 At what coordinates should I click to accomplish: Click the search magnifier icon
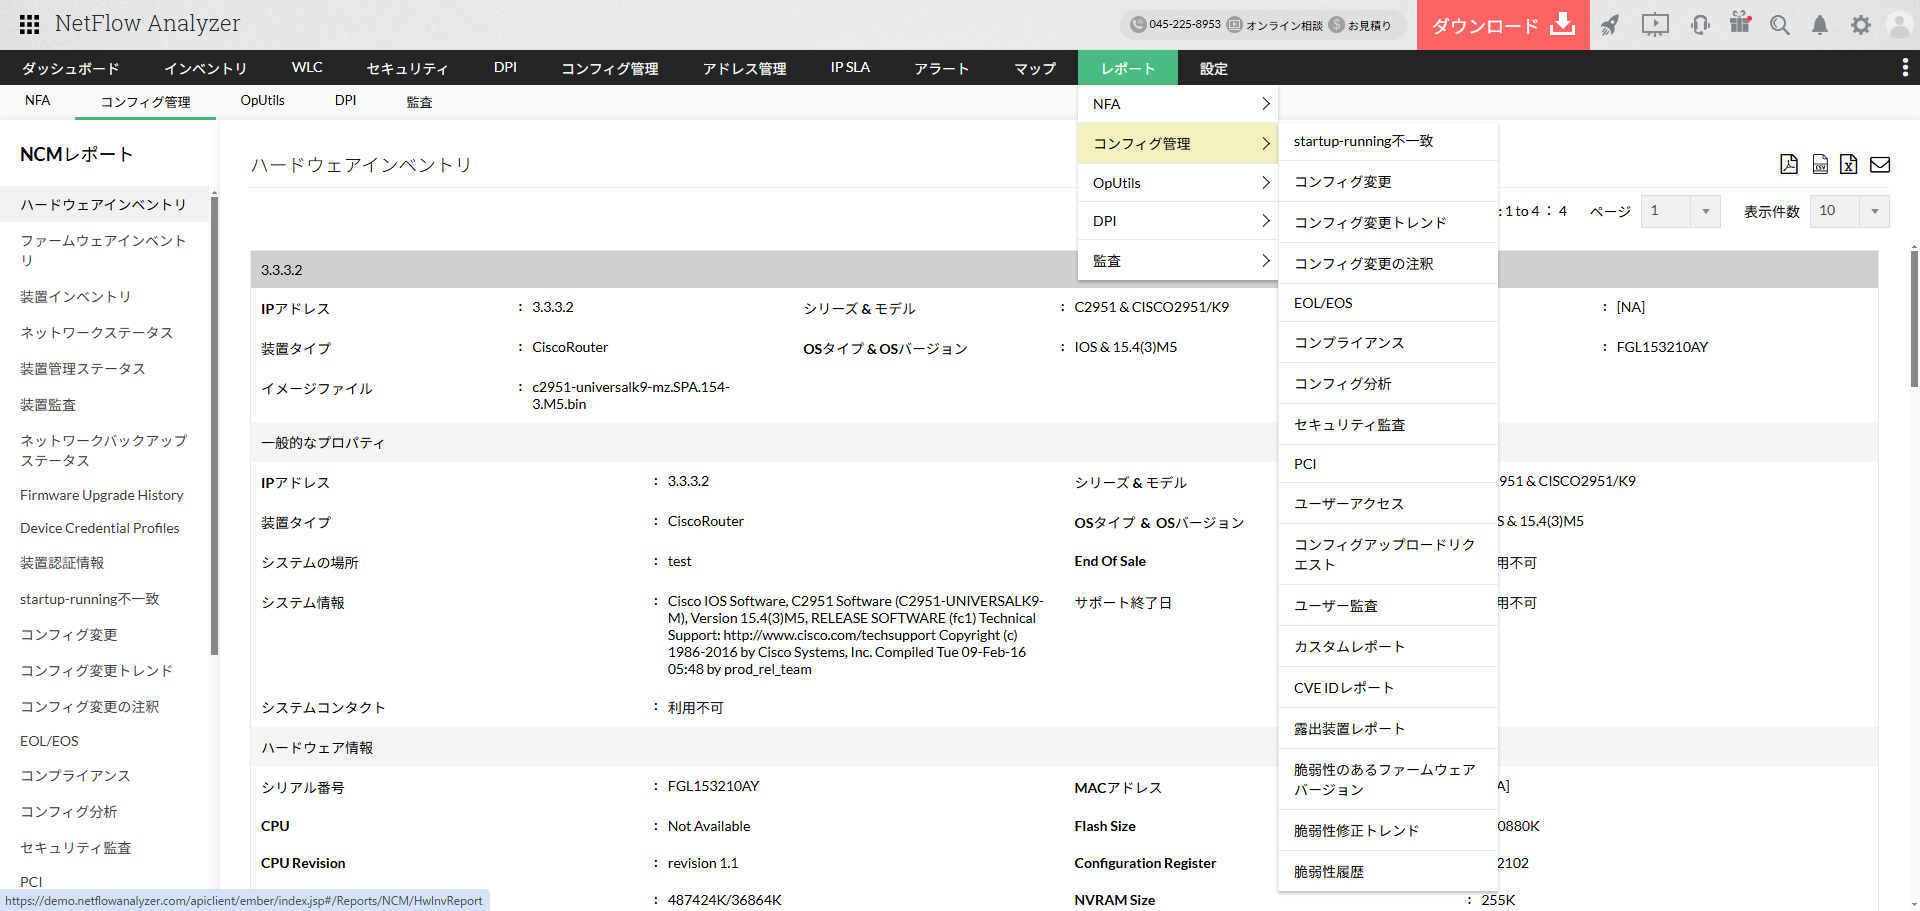tap(1779, 25)
